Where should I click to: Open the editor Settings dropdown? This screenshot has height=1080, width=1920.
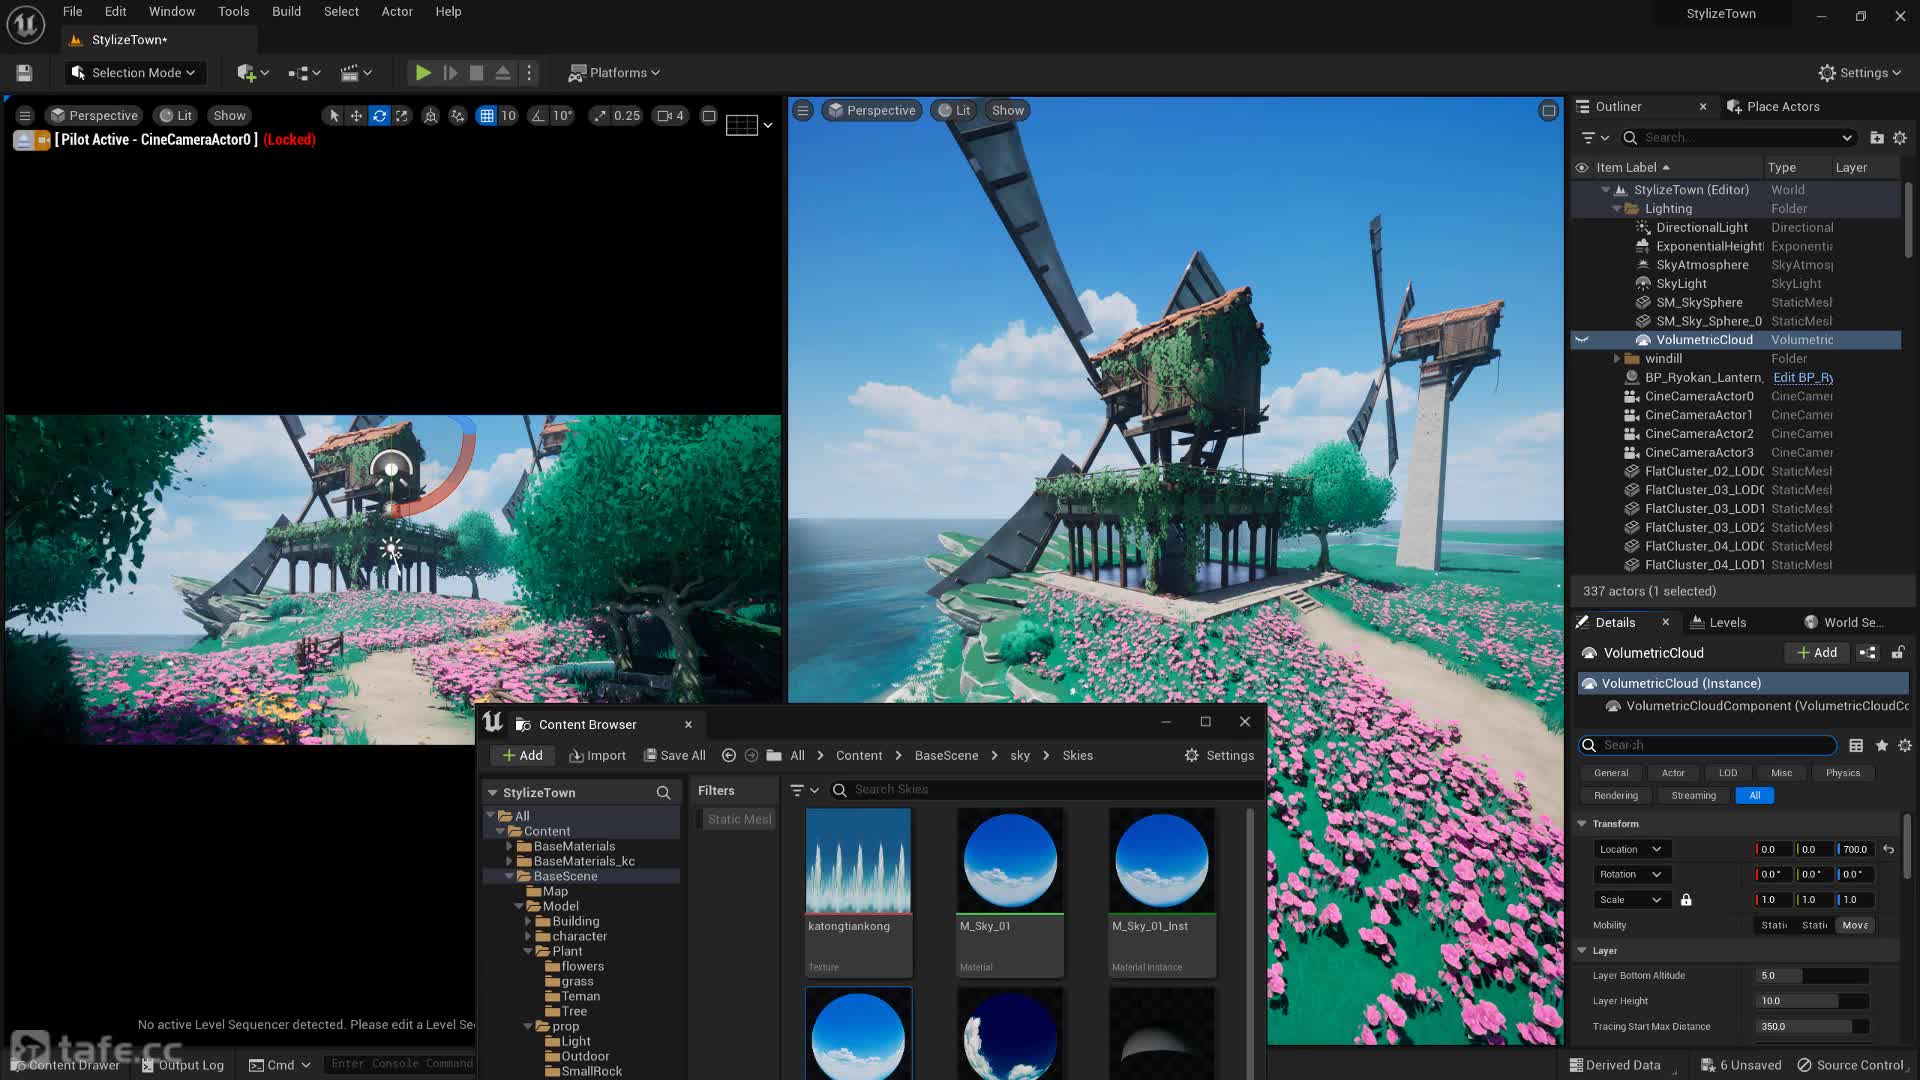(1859, 73)
